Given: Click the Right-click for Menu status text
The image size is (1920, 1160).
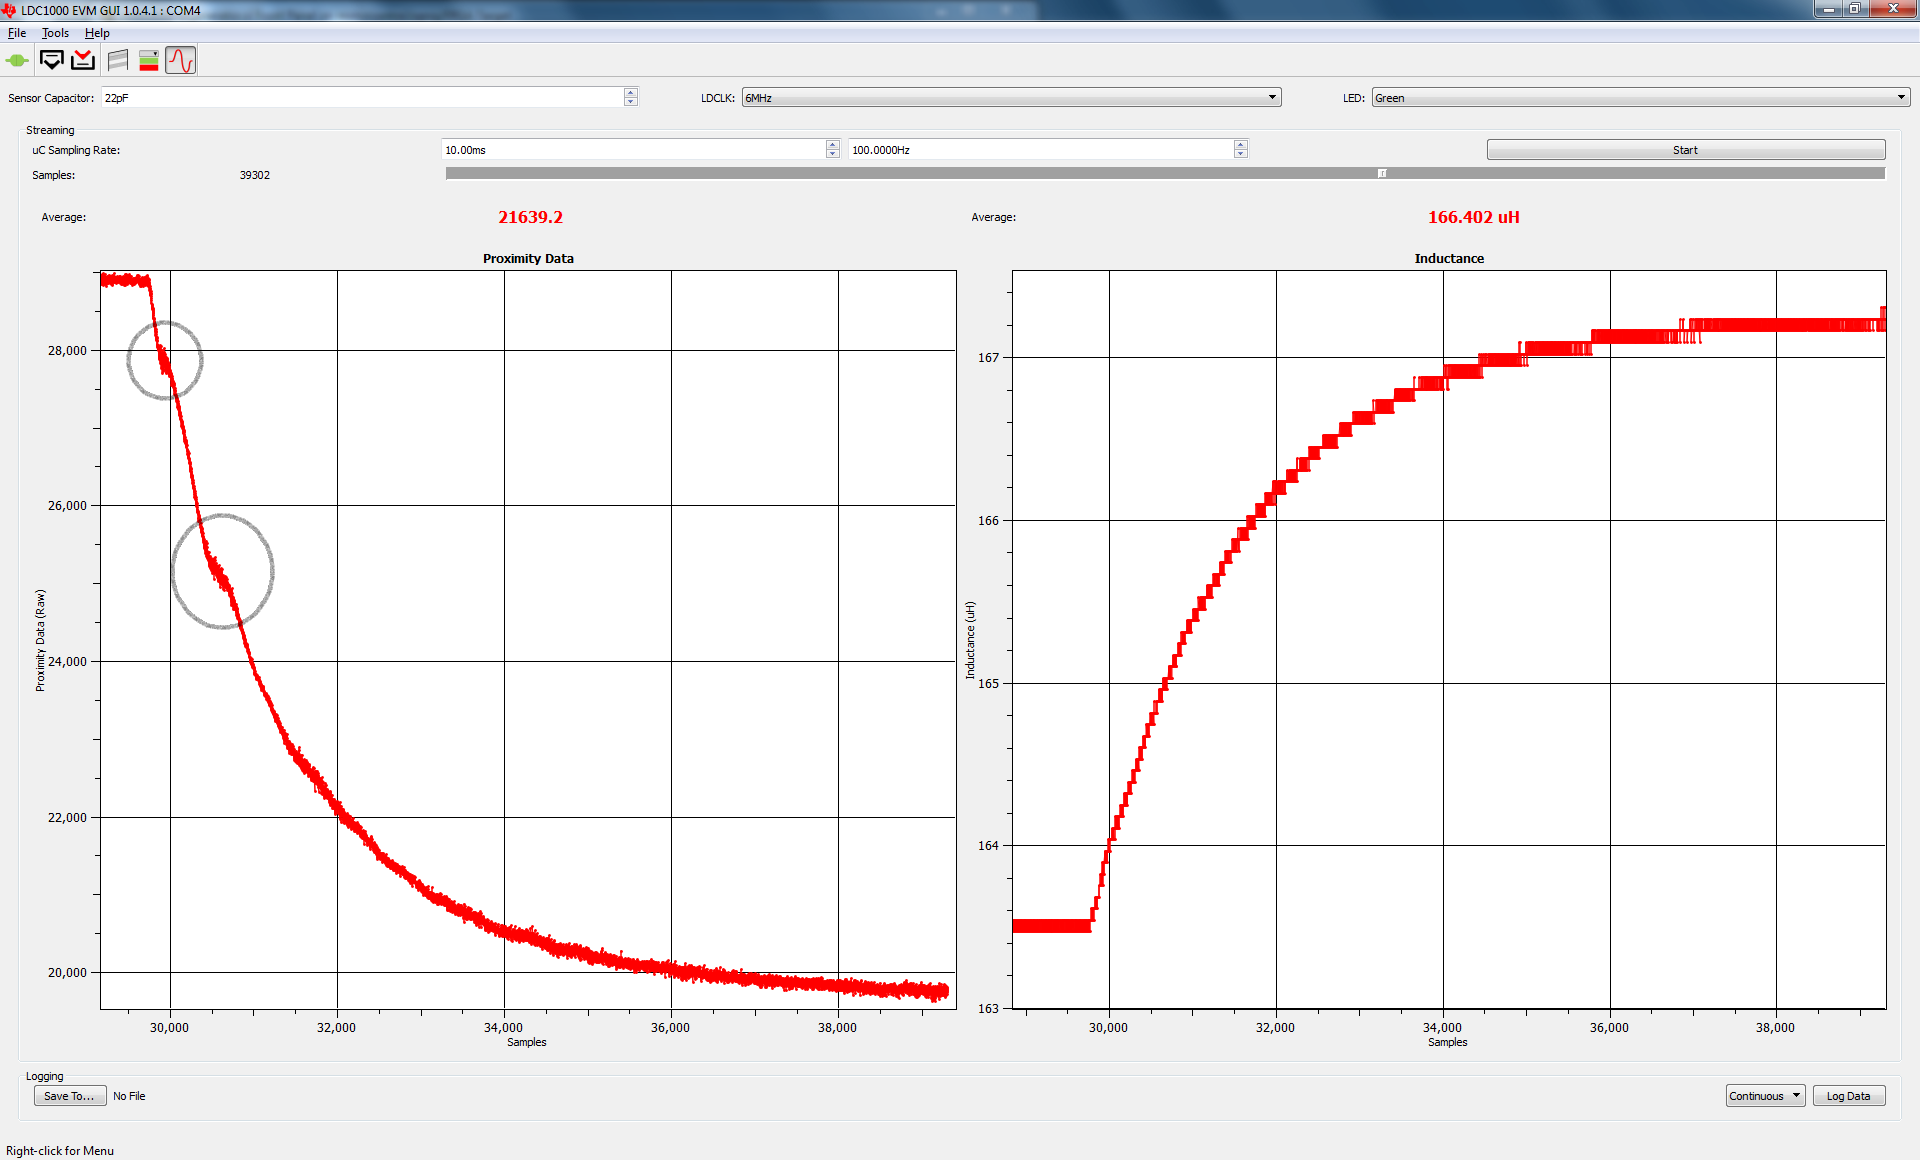Looking at the screenshot, I should pyautogui.click(x=60, y=1151).
